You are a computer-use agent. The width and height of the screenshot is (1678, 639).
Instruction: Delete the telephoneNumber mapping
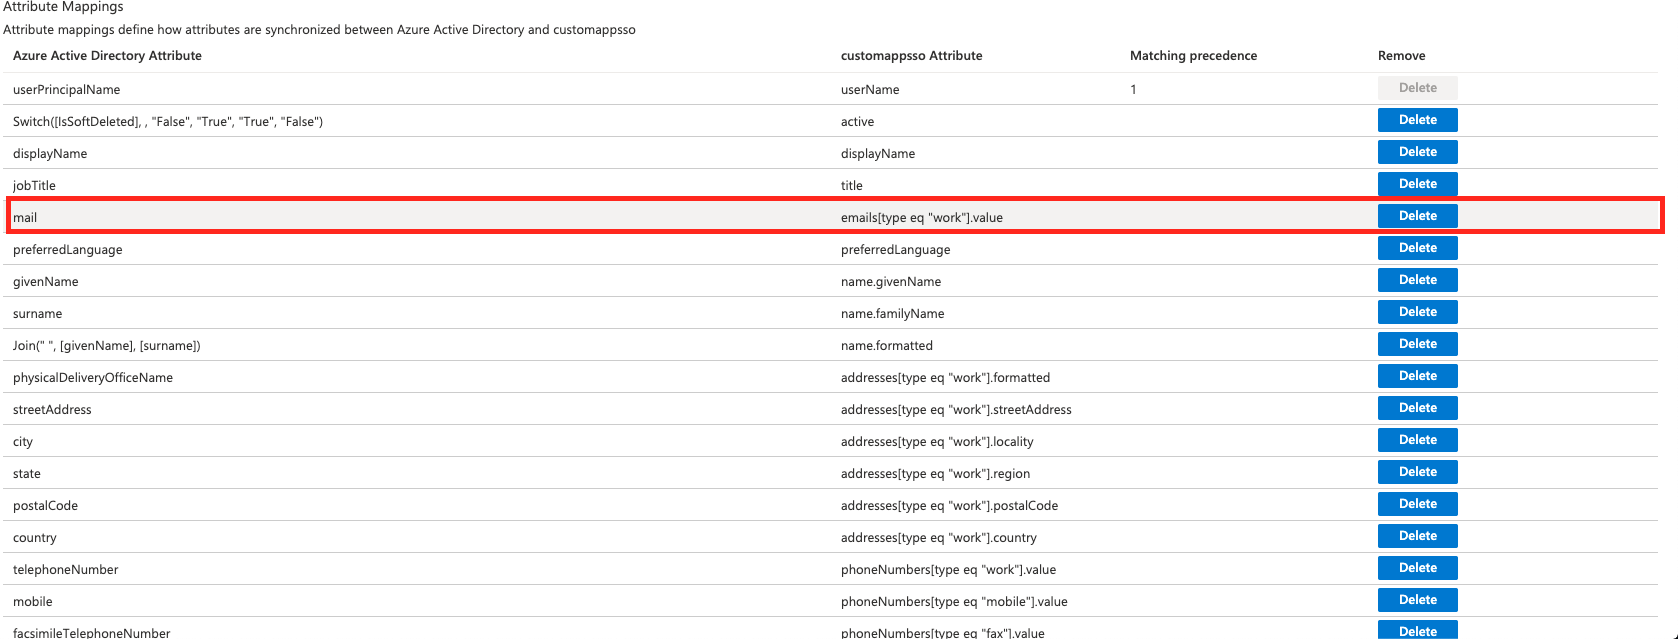(x=1417, y=568)
